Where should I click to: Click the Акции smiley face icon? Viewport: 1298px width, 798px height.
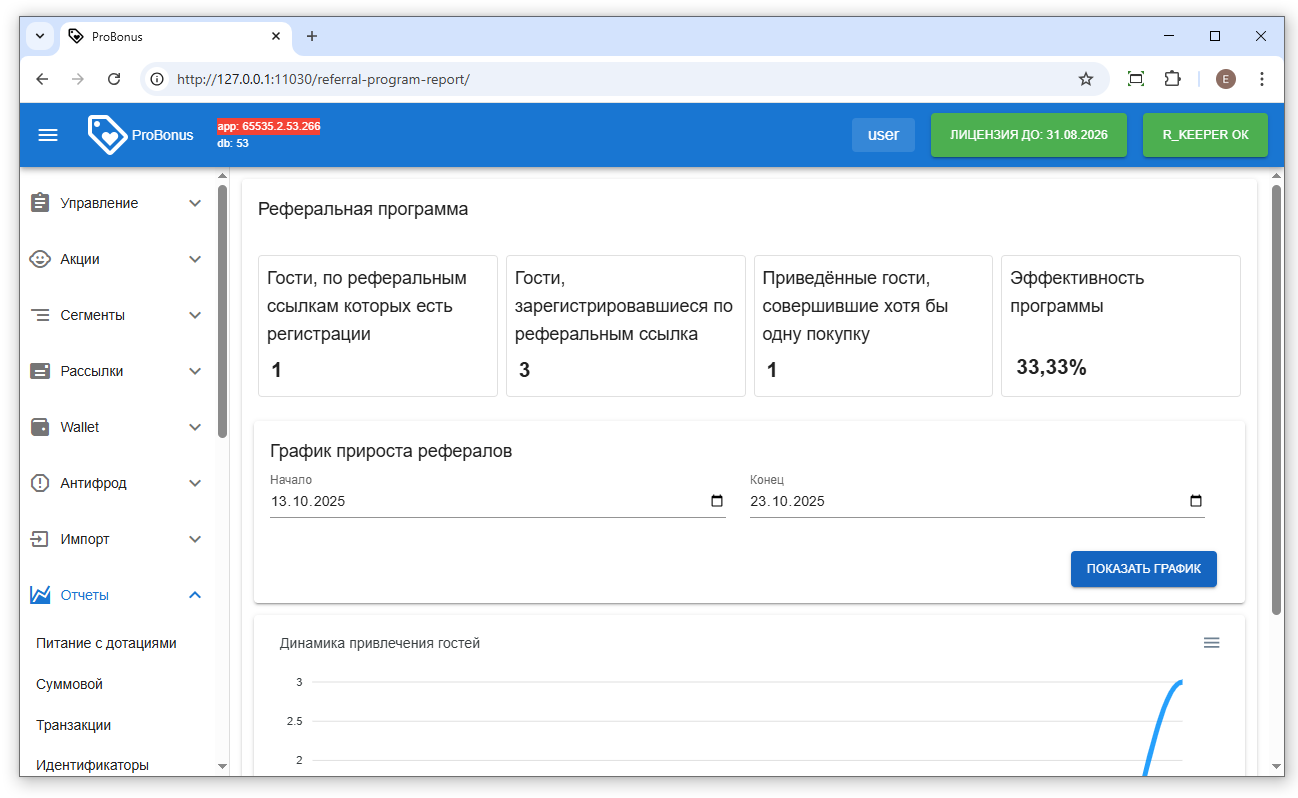coord(40,259)
